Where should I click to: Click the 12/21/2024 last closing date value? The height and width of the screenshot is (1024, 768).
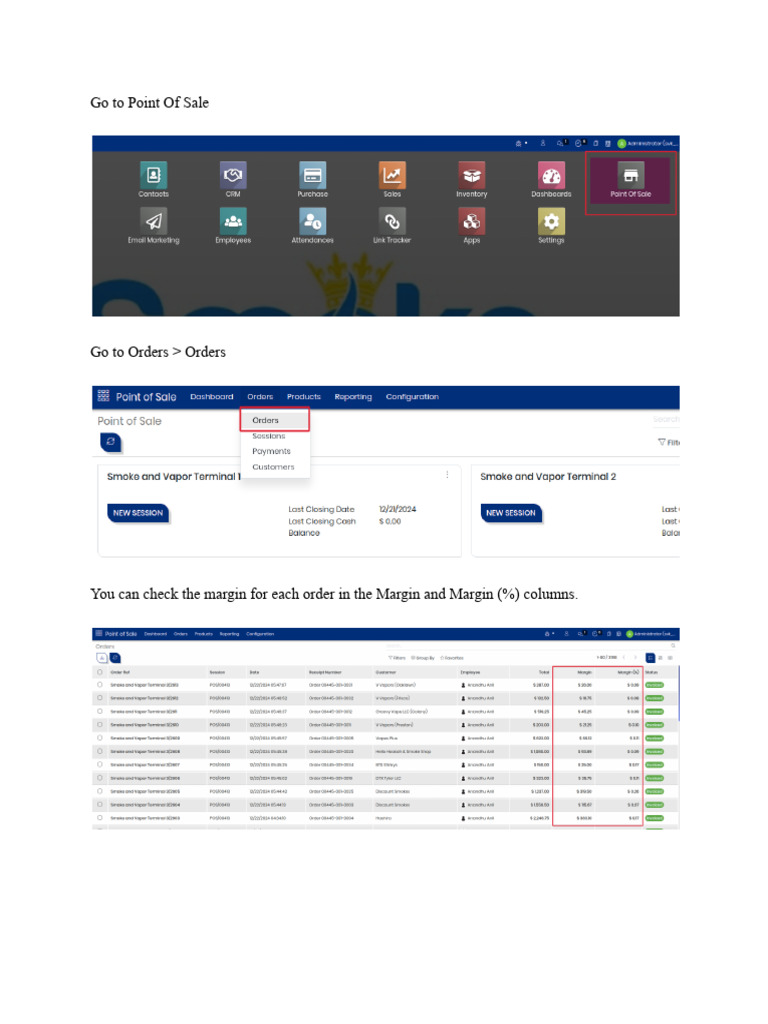[397, 509]
